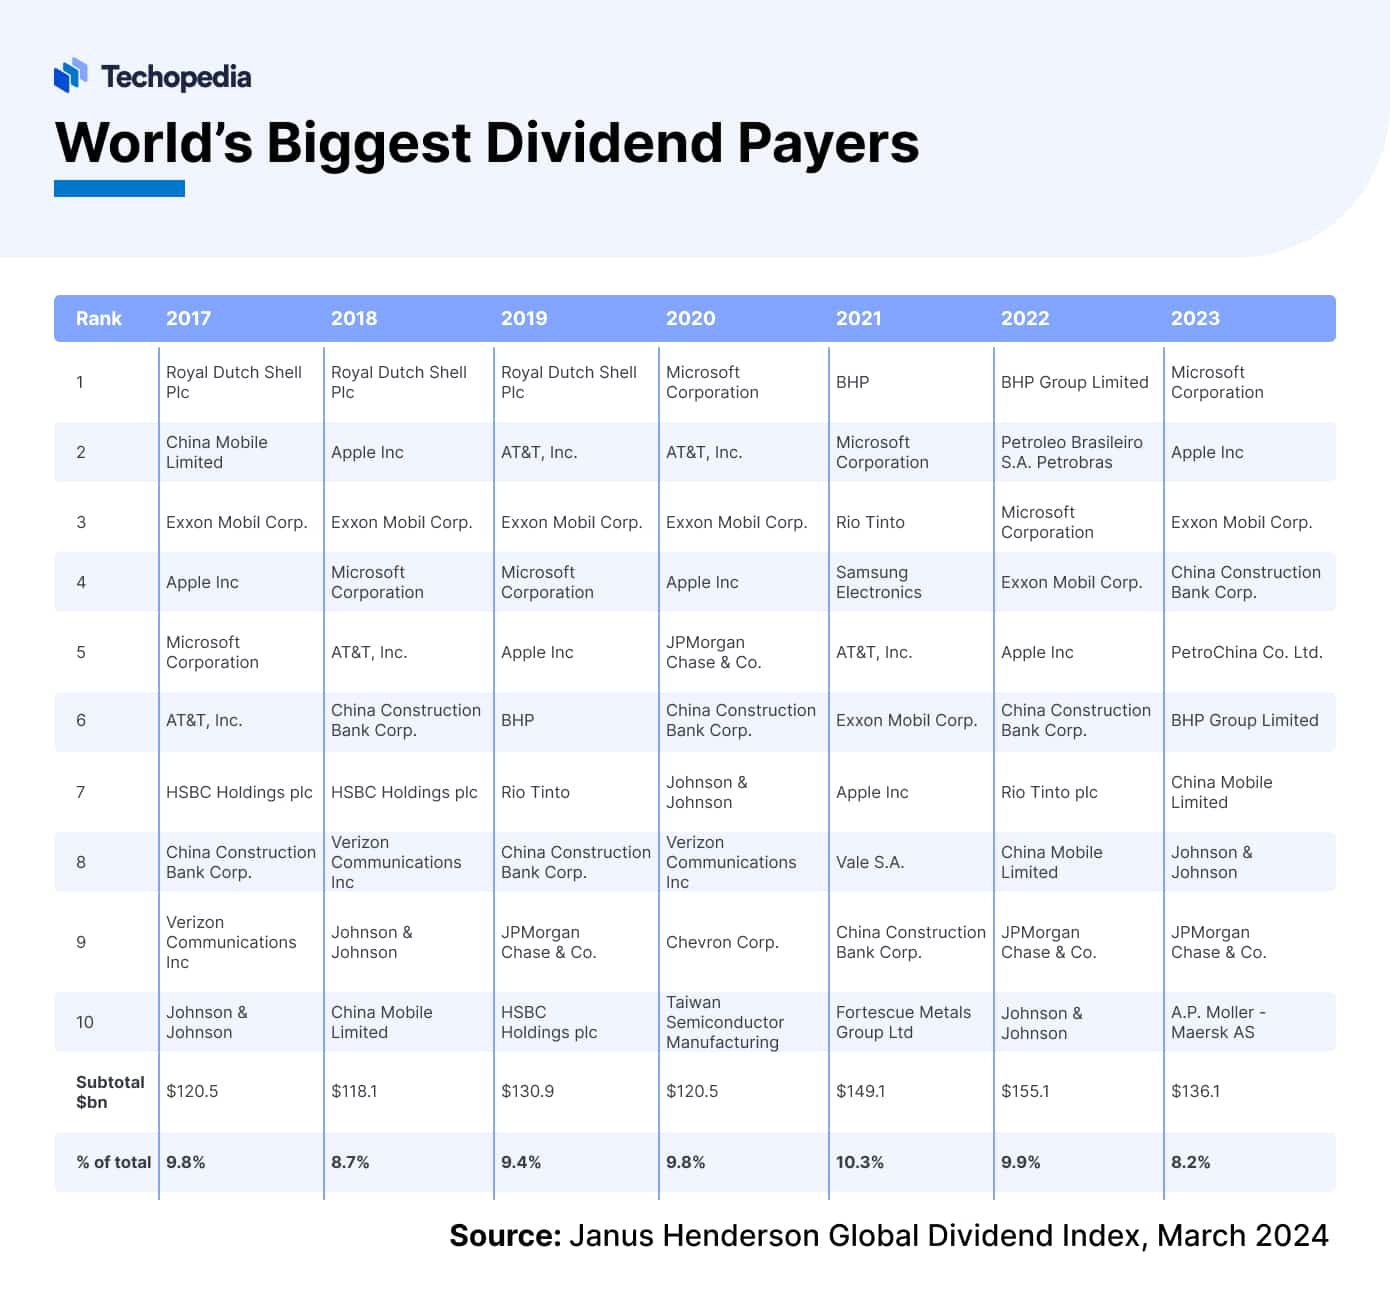Click the World's Biggest Dividend Payers title
This screenshot has height=1310, width=1390.
point(487,142)
